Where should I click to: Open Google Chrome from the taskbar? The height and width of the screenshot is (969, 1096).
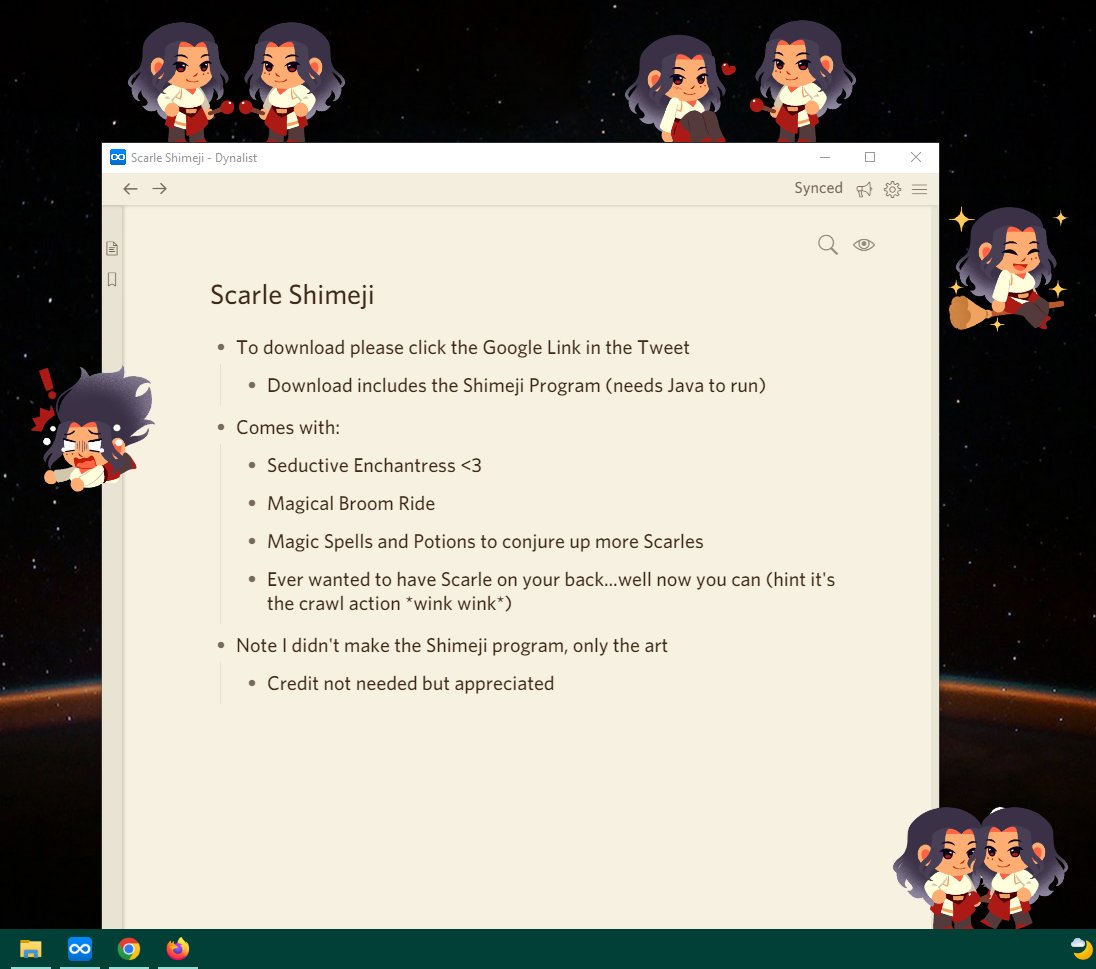[x=129, y=949]
